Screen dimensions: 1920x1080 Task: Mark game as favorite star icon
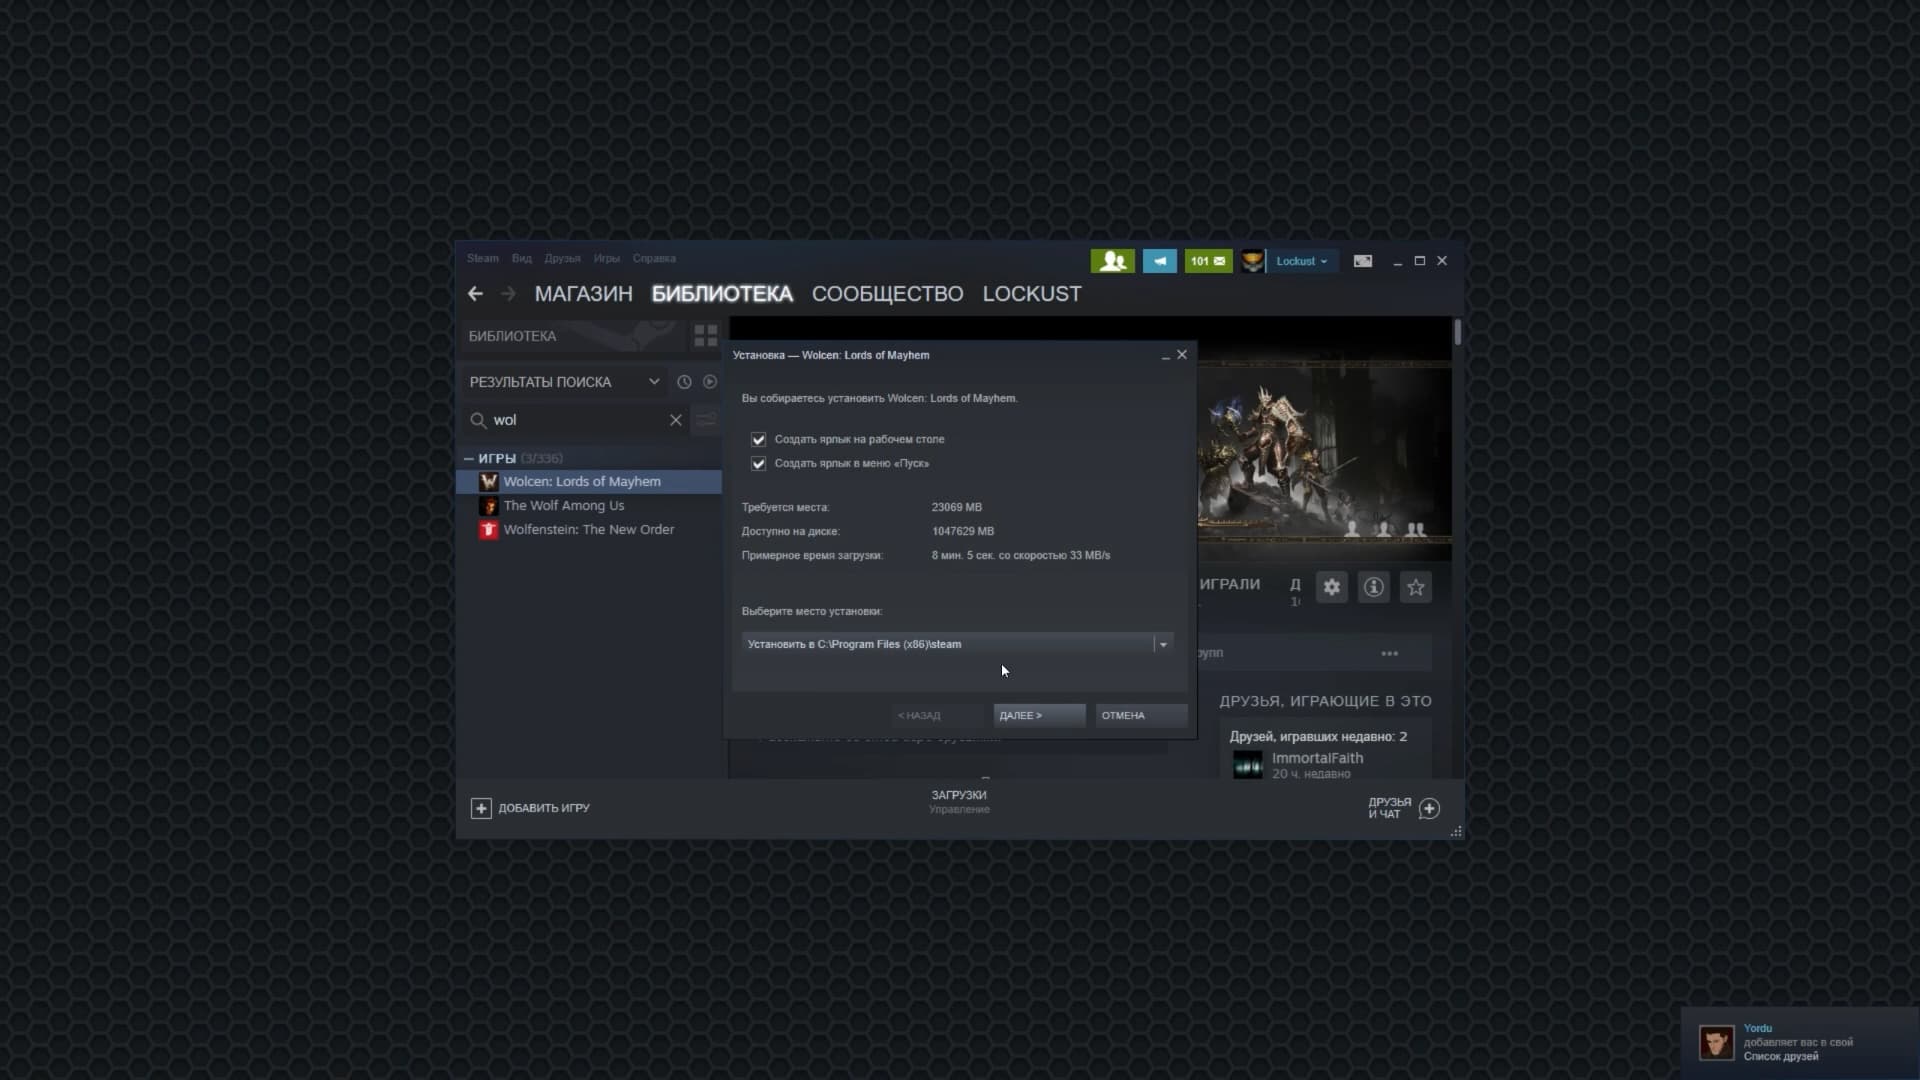coord(1415,588)
